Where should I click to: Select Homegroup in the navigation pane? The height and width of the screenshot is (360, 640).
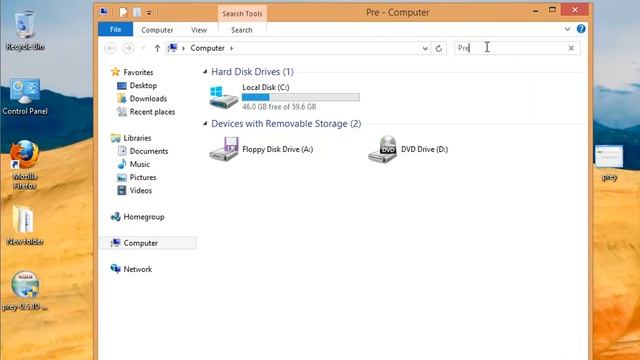click(144, 217)
